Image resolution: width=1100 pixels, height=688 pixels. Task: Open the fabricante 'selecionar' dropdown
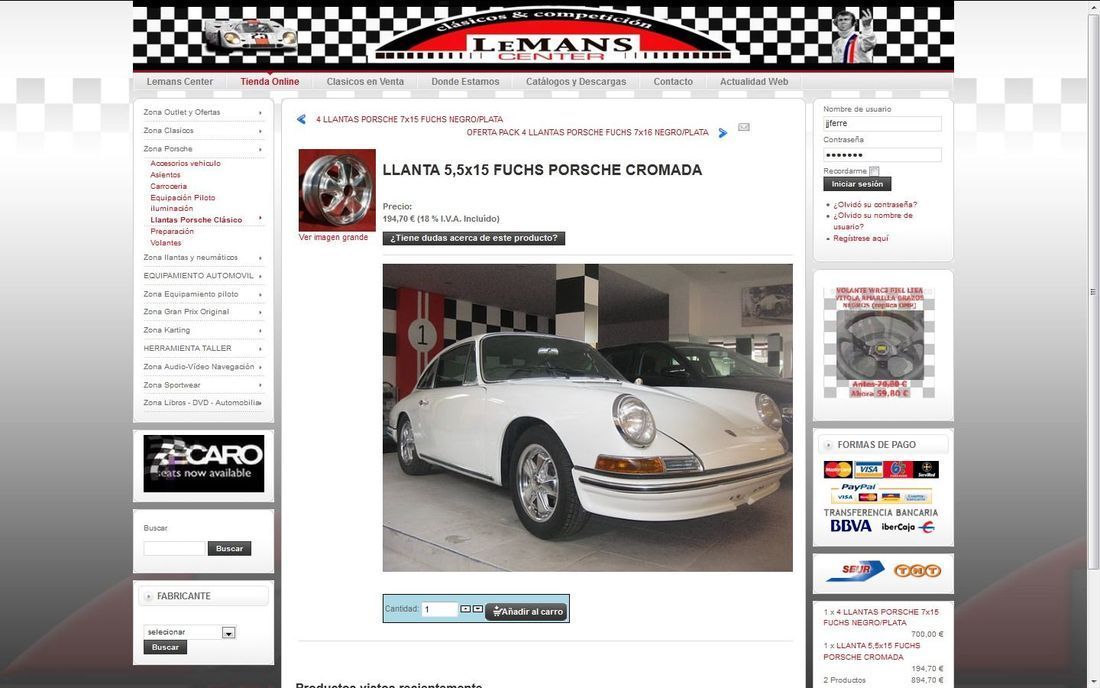[x=189, y=633]
